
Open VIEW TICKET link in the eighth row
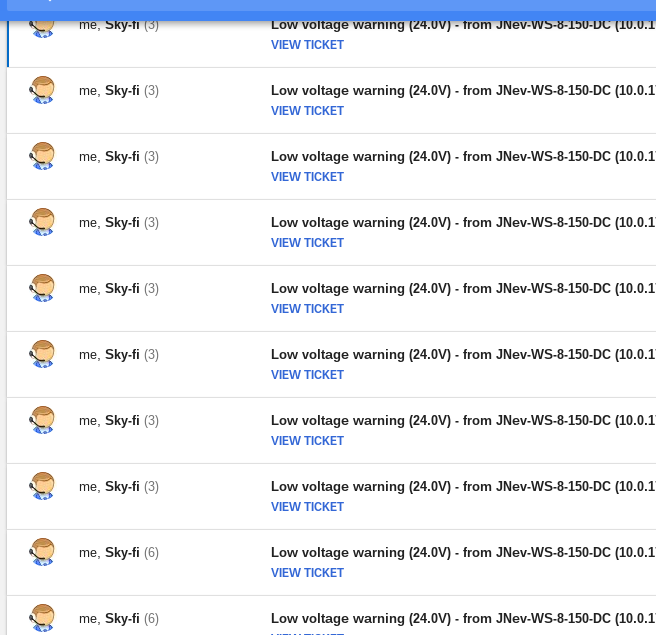(x=307, y=507)
